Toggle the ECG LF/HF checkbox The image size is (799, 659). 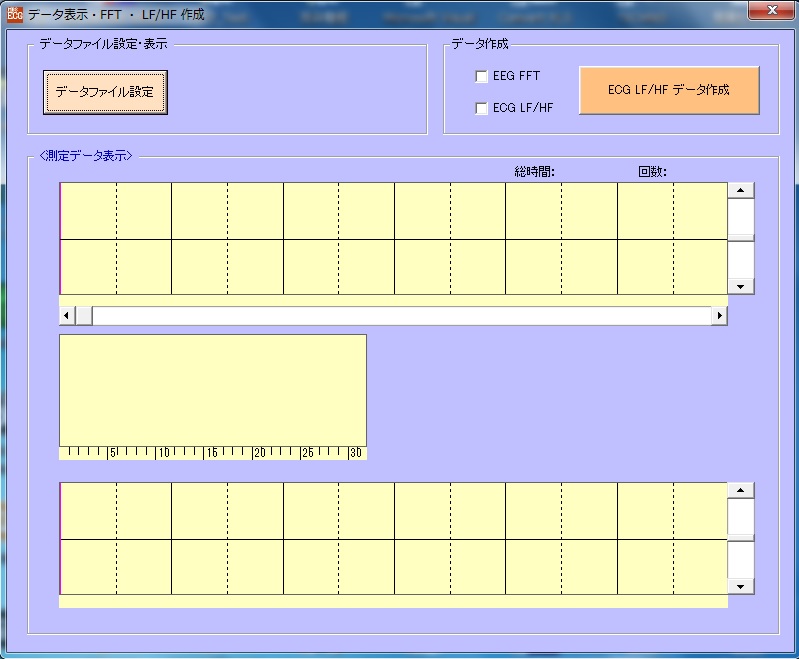click(482, 108)
